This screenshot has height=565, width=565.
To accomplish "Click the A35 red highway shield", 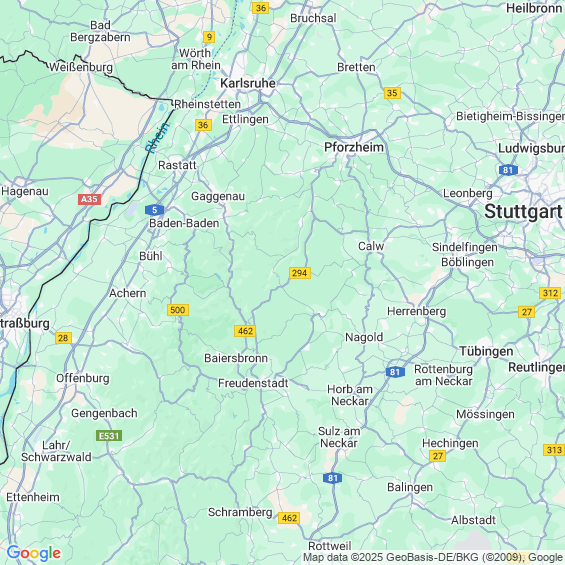I will point(89,199).
